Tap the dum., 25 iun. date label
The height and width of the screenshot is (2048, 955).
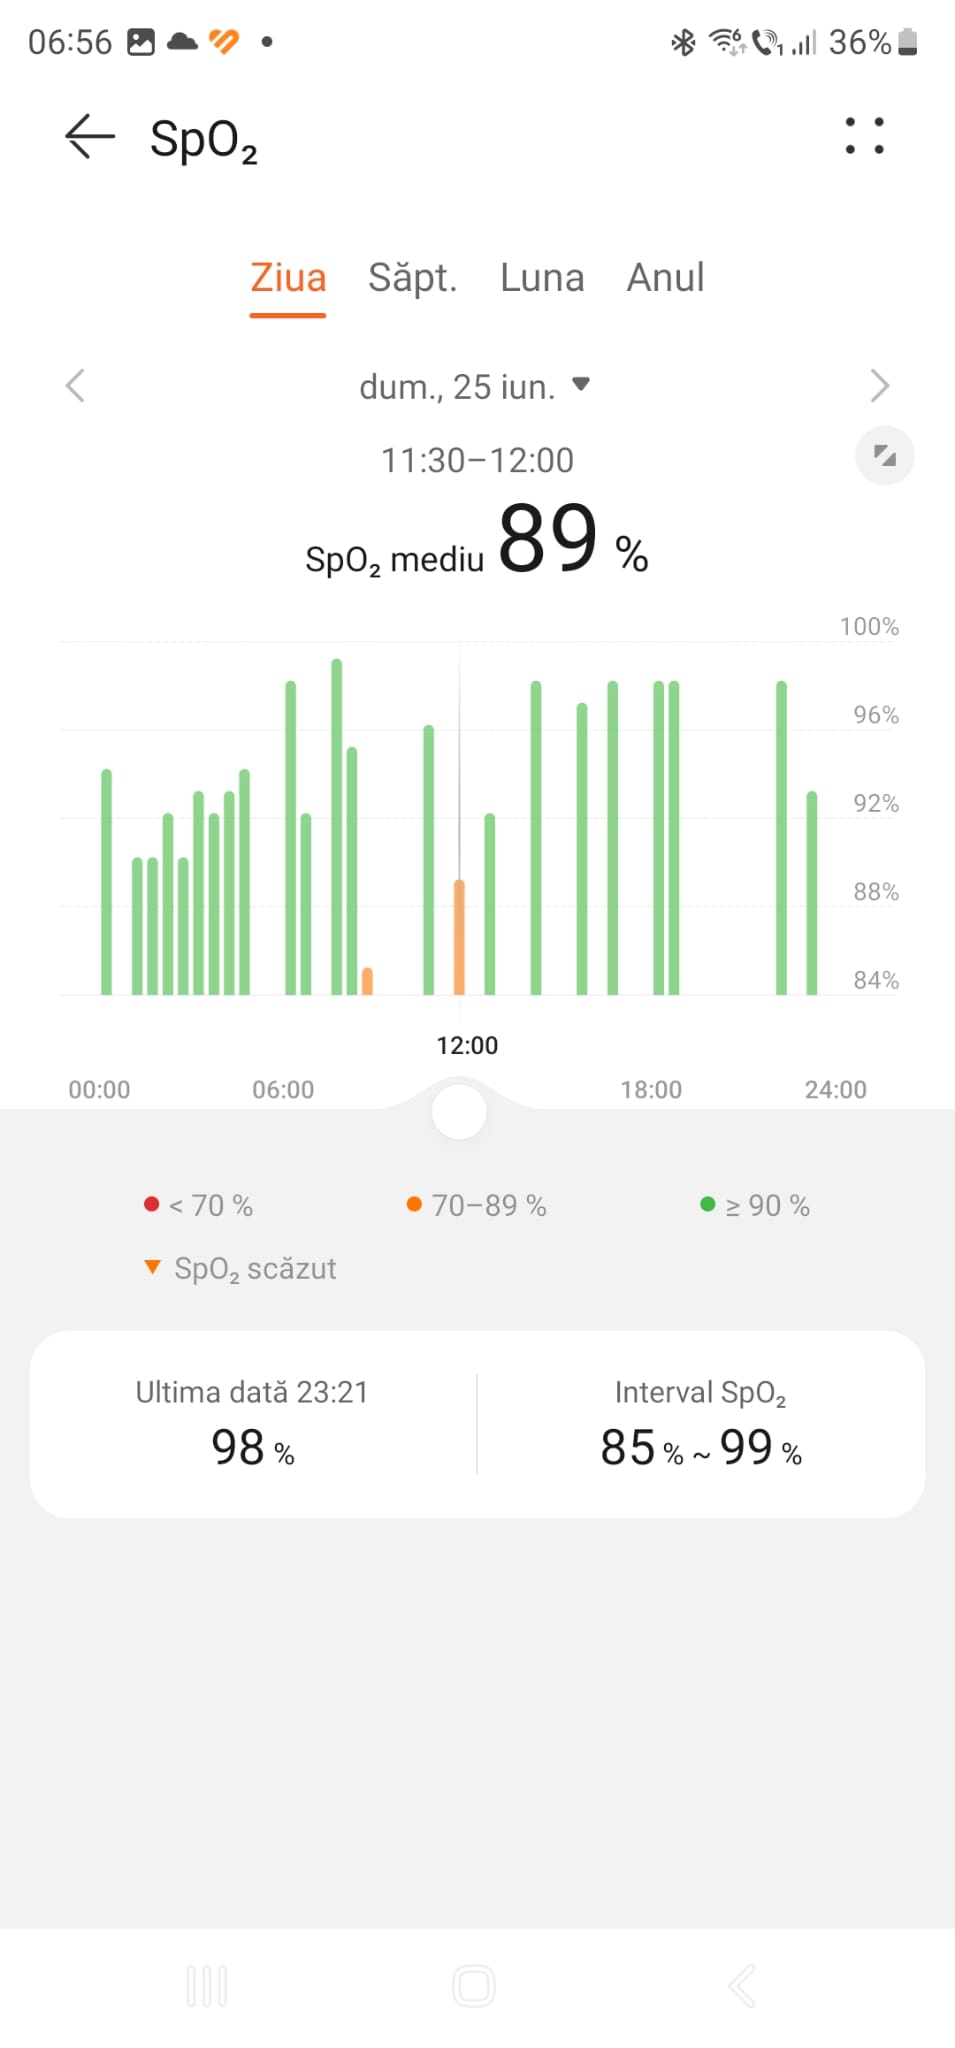[457, 387]
